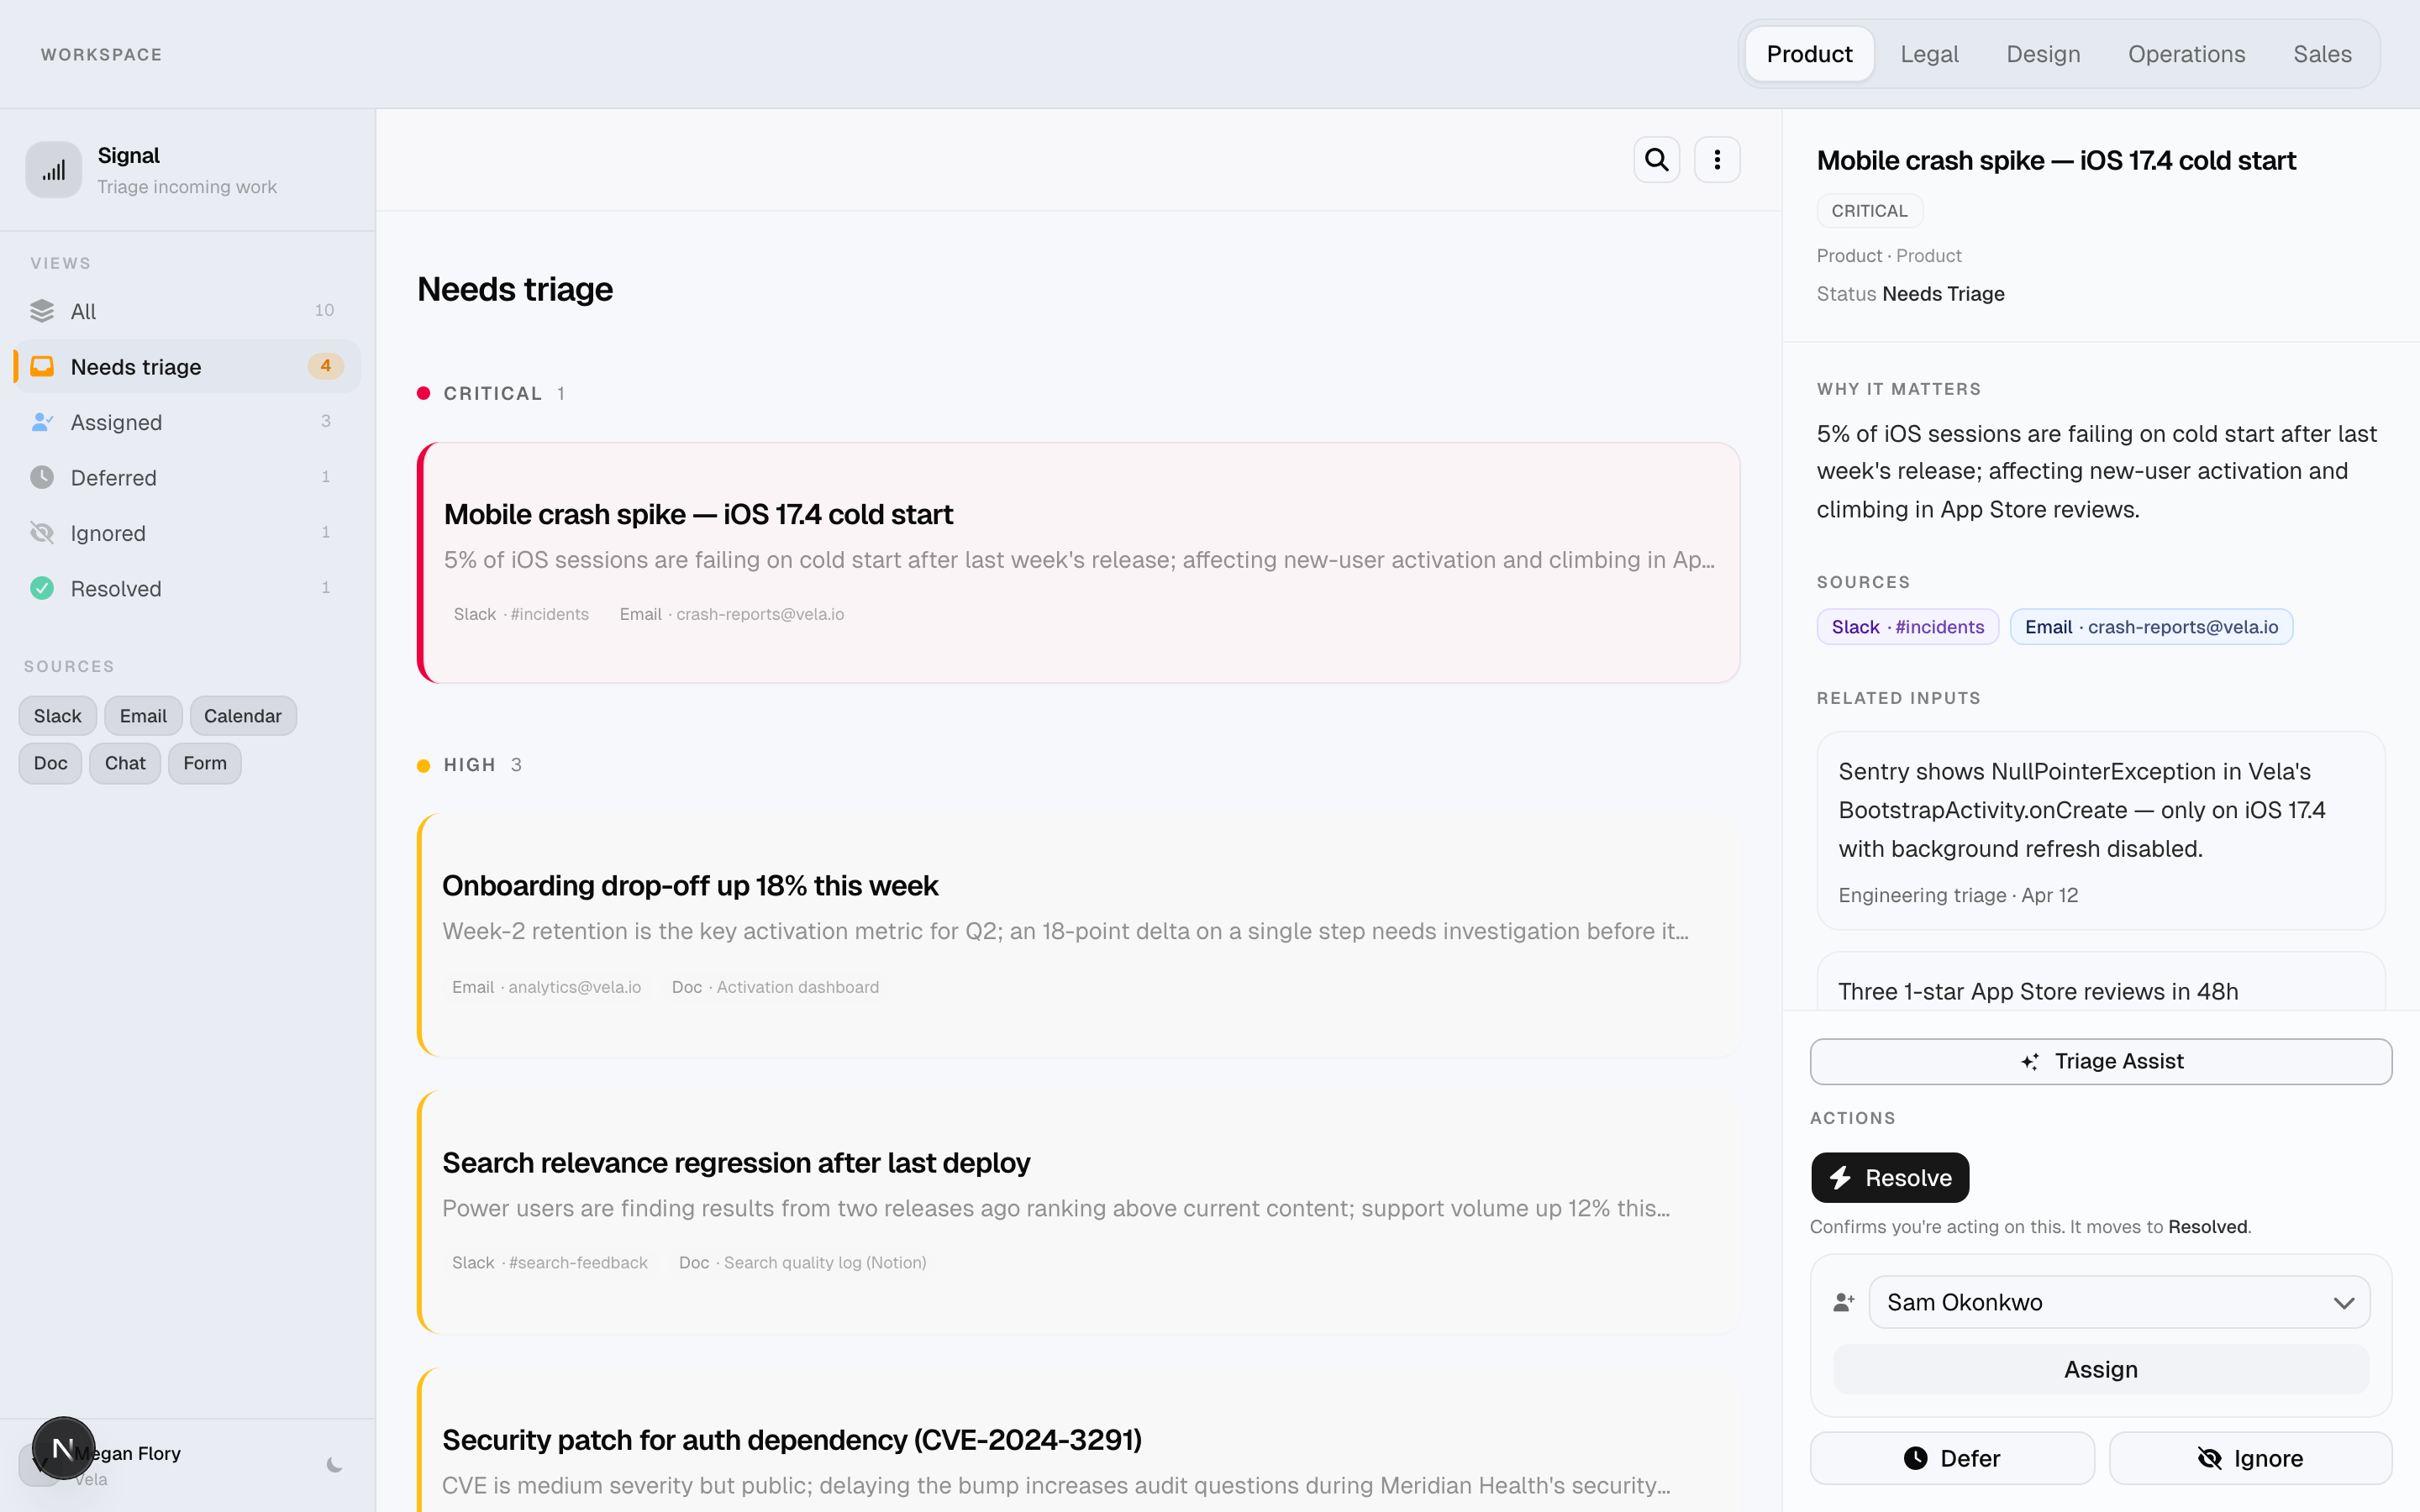The height and width of the screenshot is (1512, 2420).
Task: Open the Three 1-star App Store reviews input
Action: [x=2101, y=981]
